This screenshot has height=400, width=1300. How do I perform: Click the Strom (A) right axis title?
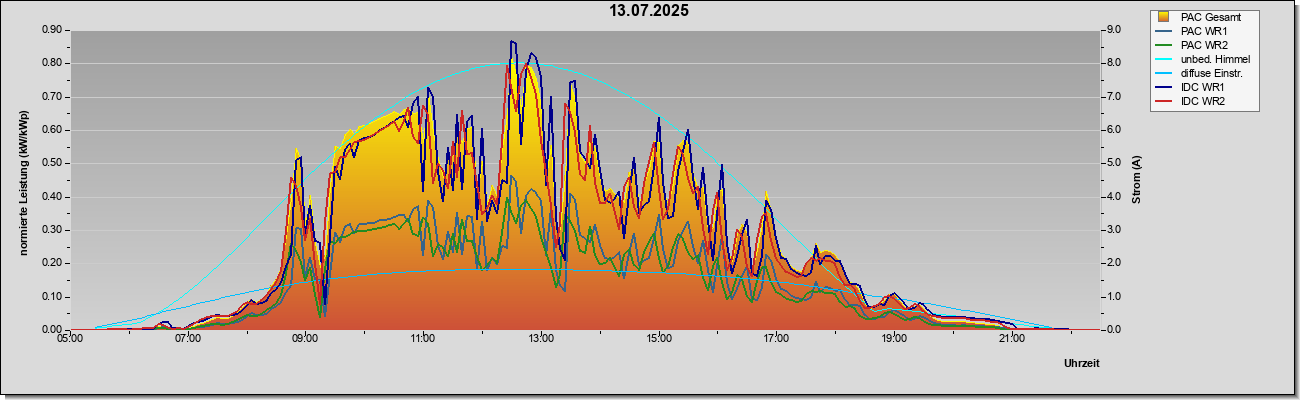pos(1137,180)
